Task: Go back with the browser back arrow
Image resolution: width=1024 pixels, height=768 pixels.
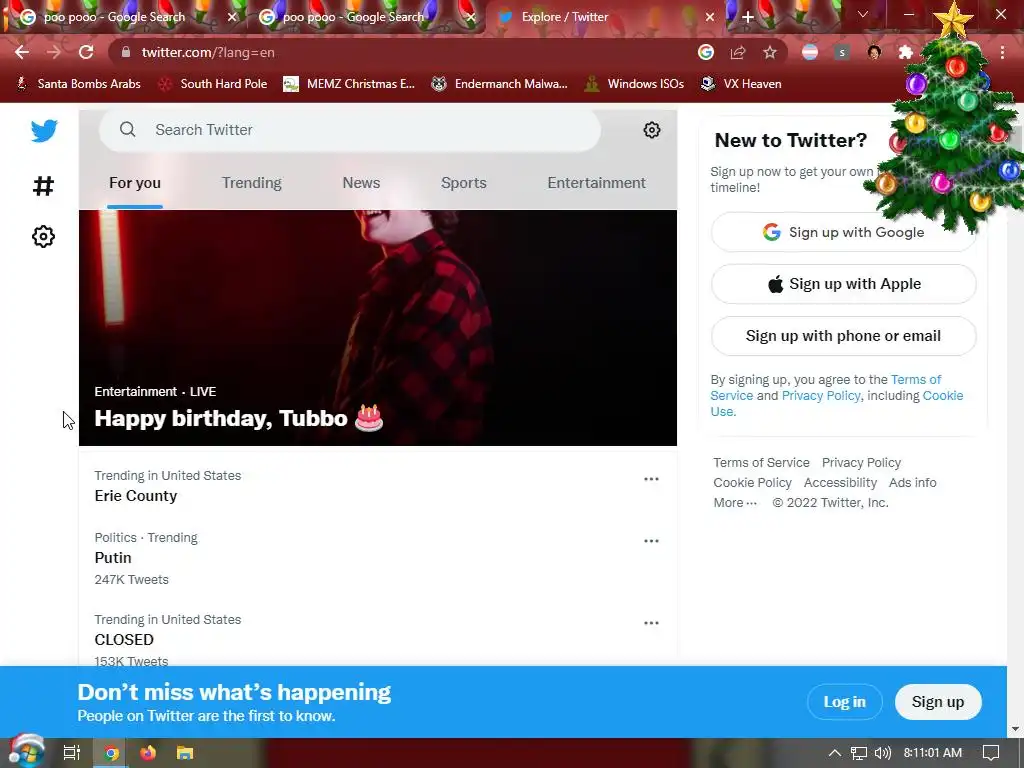Action: click(22, 52)
